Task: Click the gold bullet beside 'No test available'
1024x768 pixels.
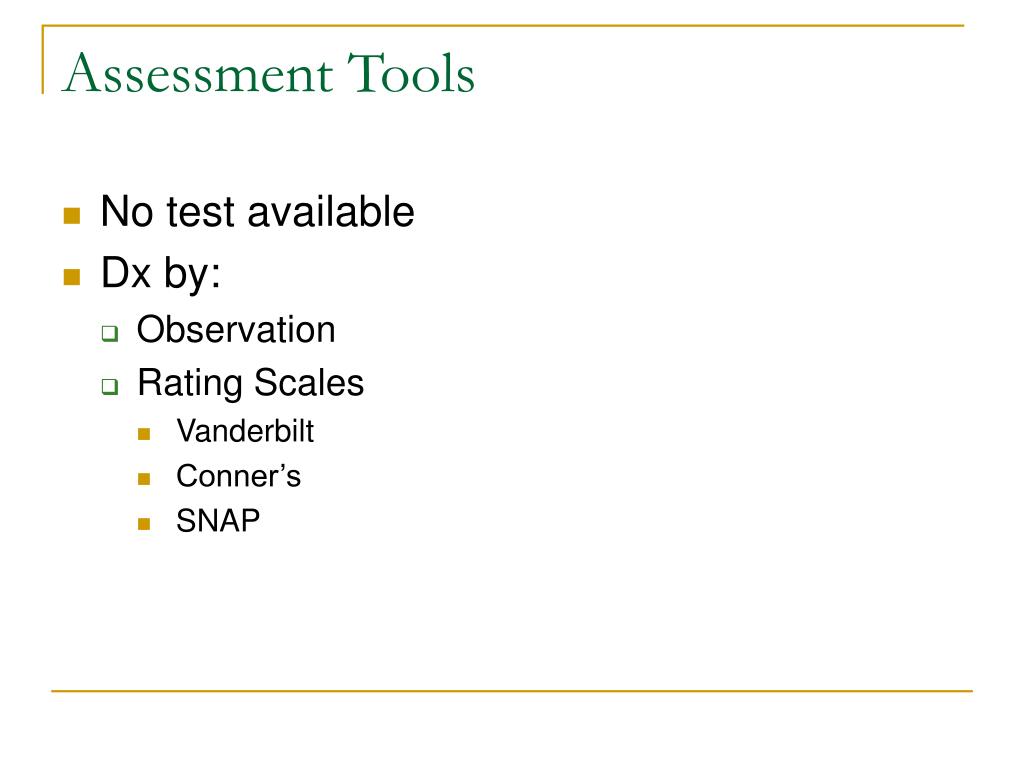Action: 72,216
